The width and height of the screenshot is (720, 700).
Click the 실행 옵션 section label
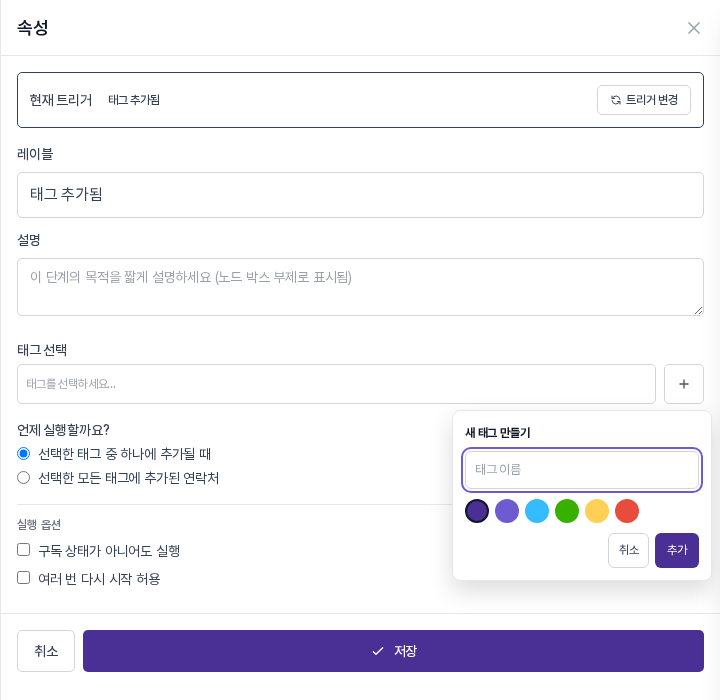click(x=39, y=525)
